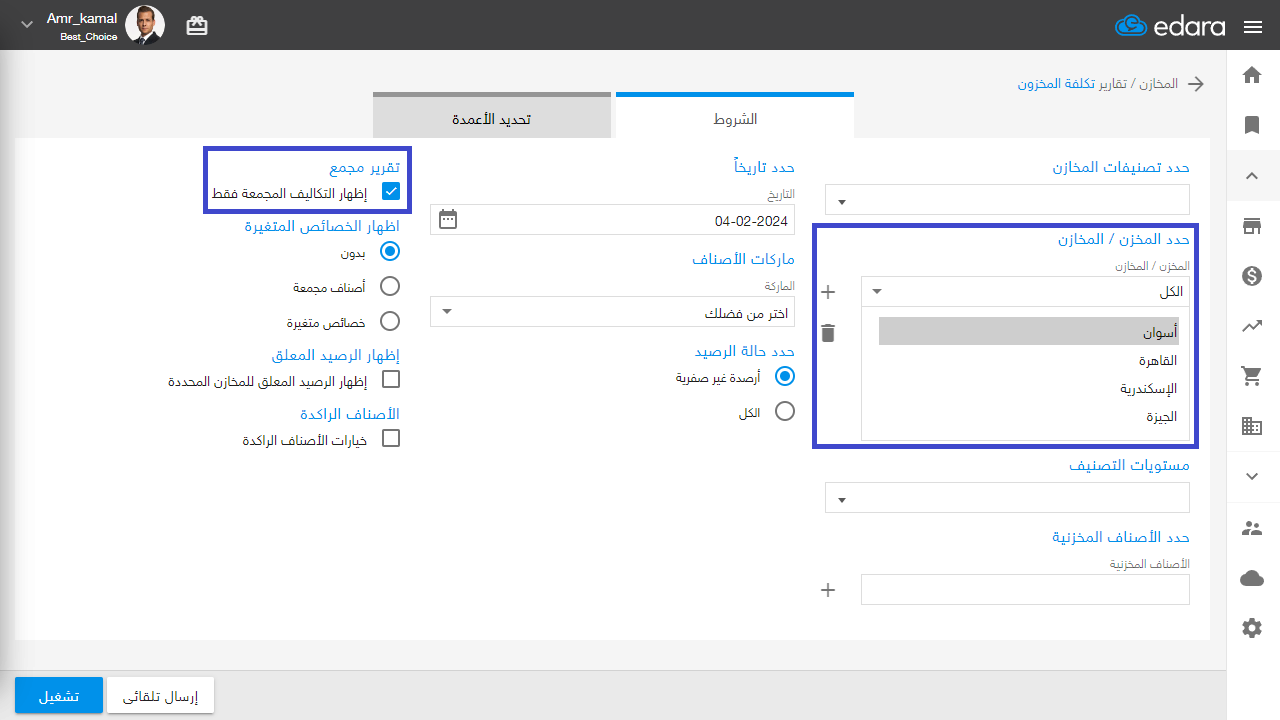1280x720 pixels.
Task: Click the edara logo
Action: click(1170, 26)
